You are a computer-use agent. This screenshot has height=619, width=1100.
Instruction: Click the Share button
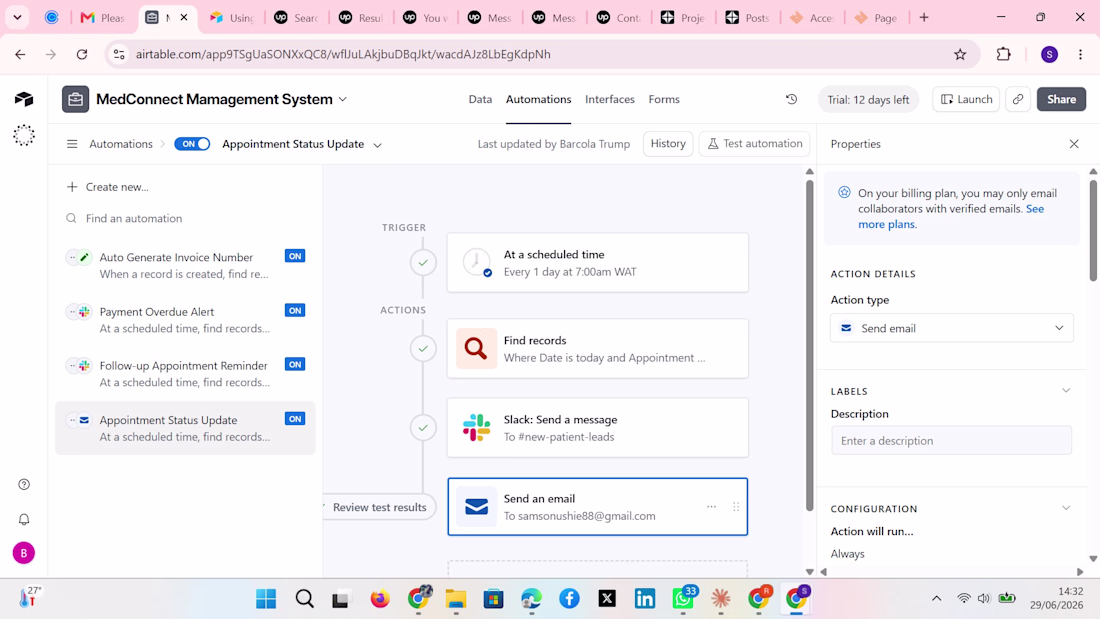[x=1061, y=99]
